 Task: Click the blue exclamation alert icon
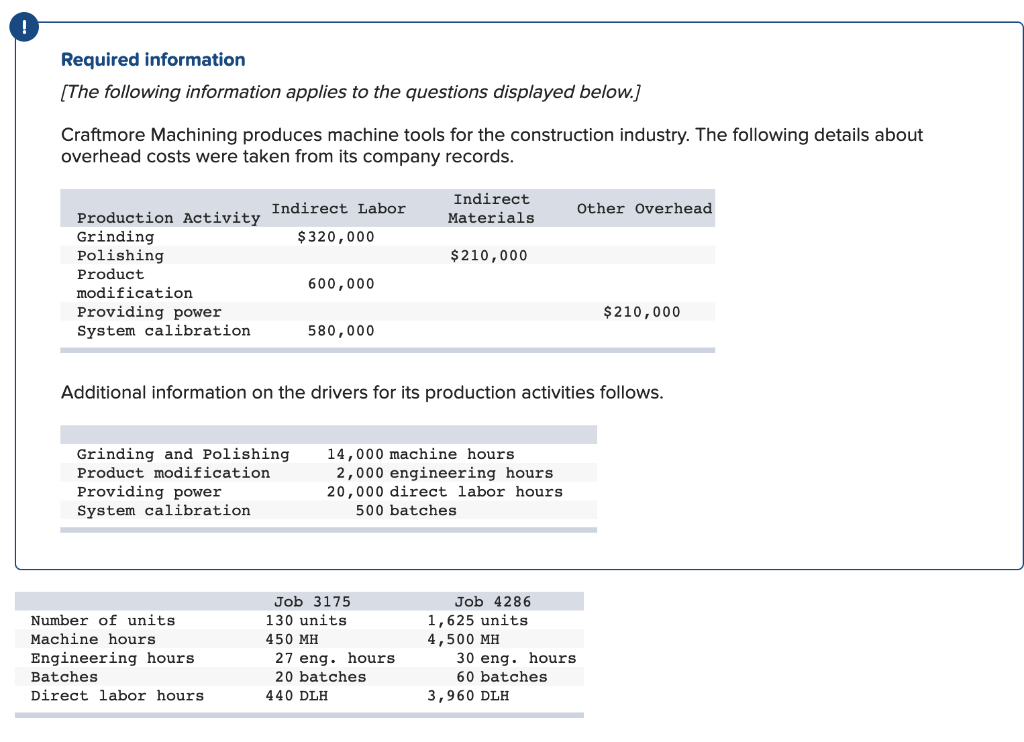coord(24,27)
